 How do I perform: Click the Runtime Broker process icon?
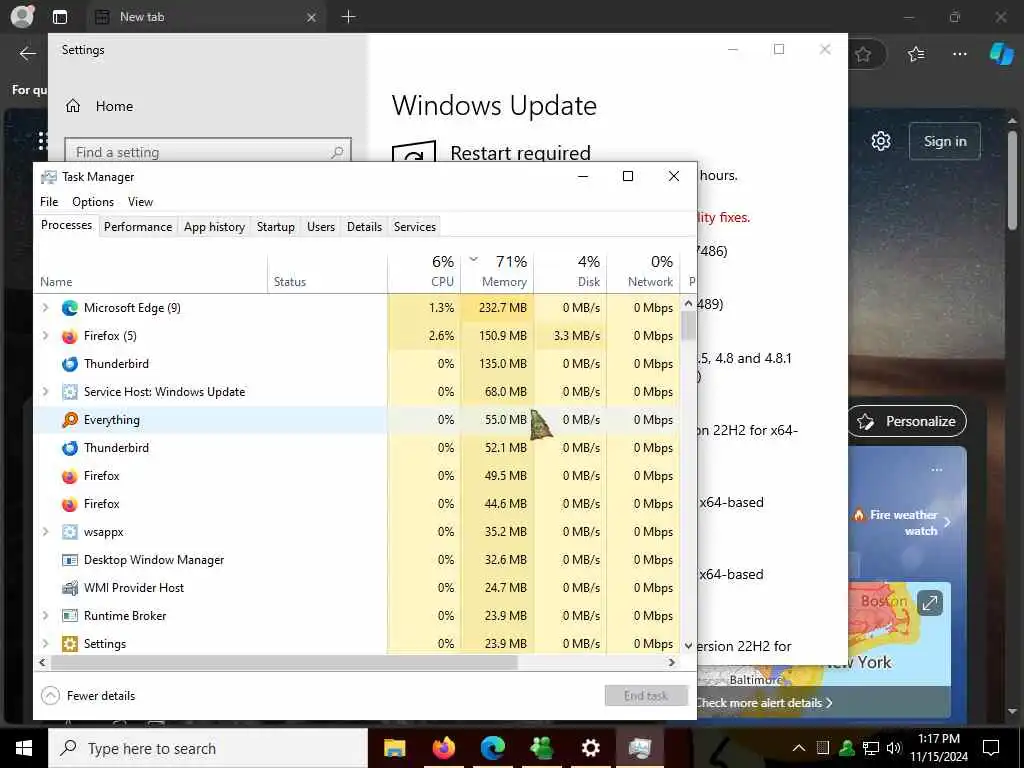click(70, 616)
